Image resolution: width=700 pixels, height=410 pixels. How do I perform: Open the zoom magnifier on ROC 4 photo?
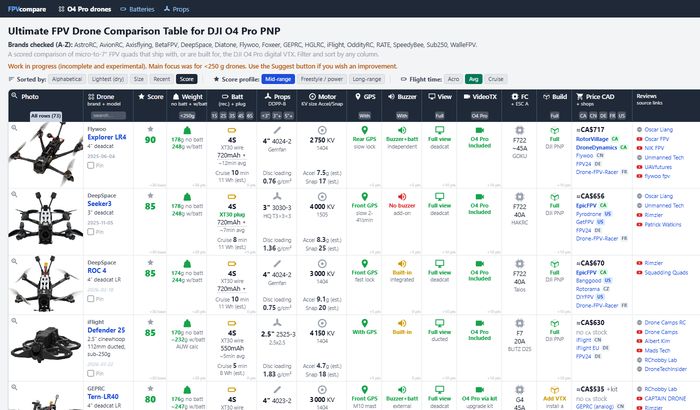tap(14, 261)
